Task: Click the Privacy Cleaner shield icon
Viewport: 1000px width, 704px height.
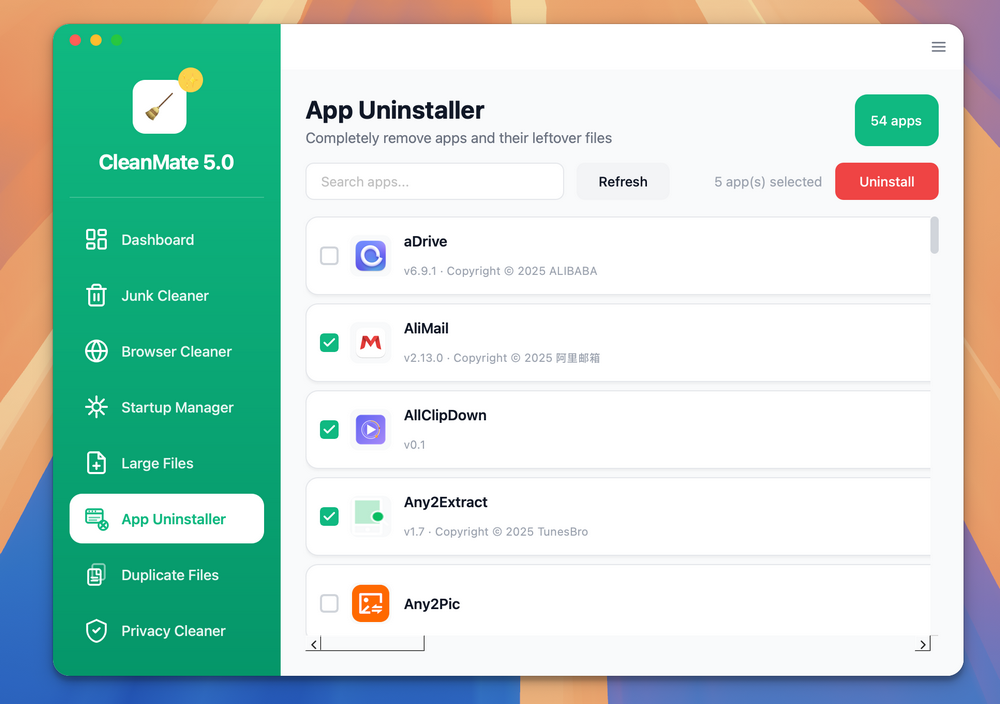Action: (x=96, y=631)
